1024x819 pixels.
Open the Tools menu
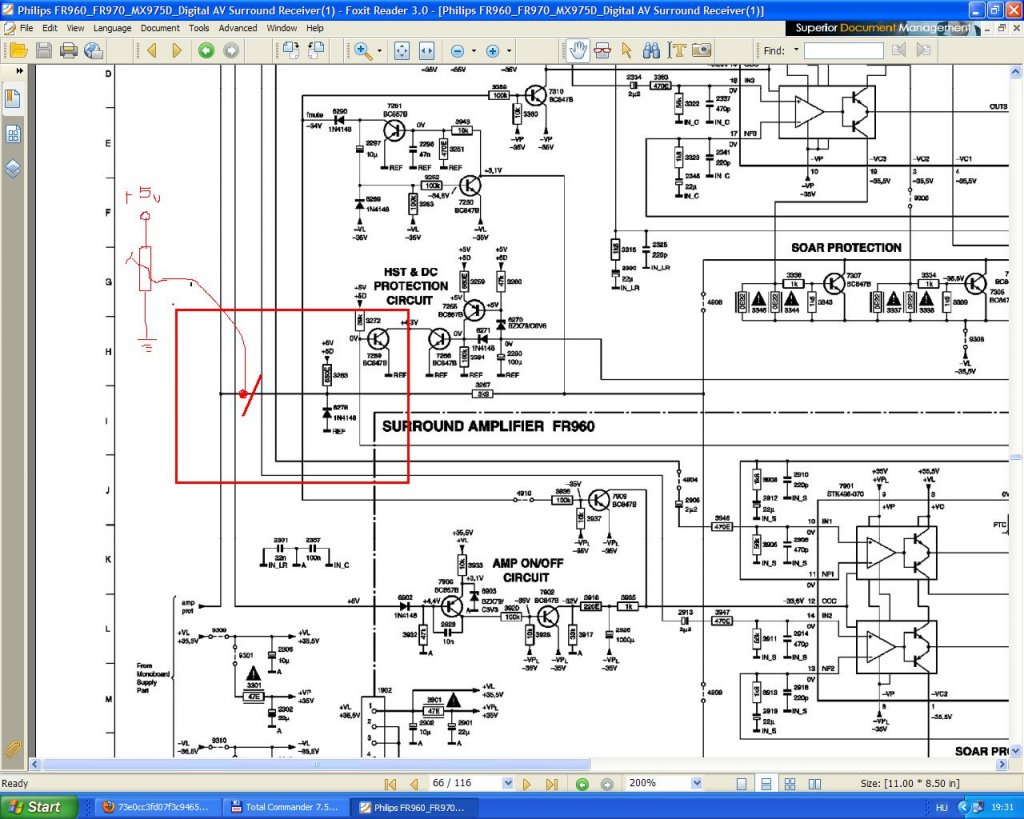point(199,28)
